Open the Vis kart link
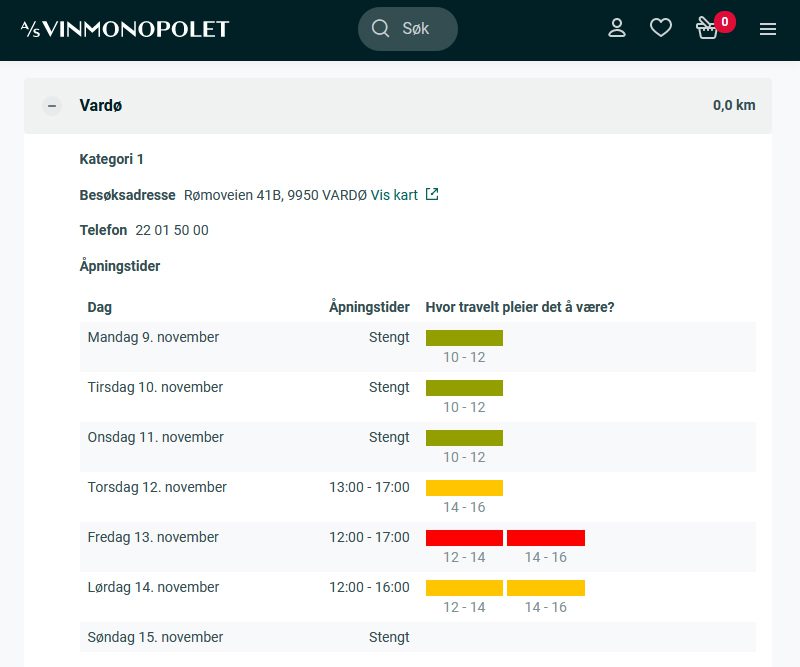This screenshot has height=667, width=800. (x=394, y=195)
